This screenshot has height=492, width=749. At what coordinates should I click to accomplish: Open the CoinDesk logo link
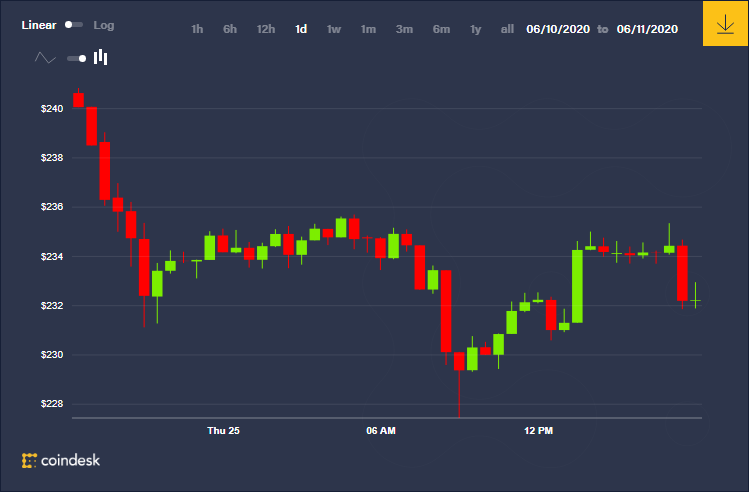pos(61,460)
